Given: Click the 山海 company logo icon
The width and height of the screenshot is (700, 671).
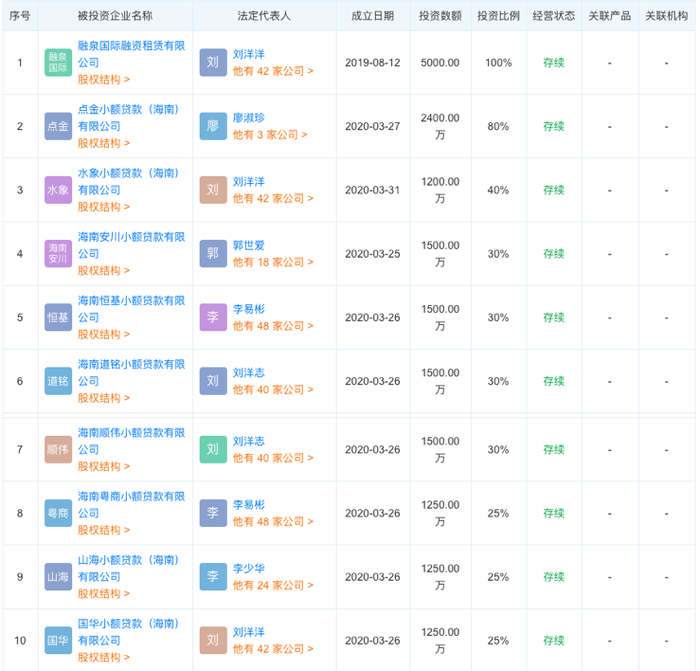Looking at the screenshot, I should pyautogui.click(x=58, y=577).
